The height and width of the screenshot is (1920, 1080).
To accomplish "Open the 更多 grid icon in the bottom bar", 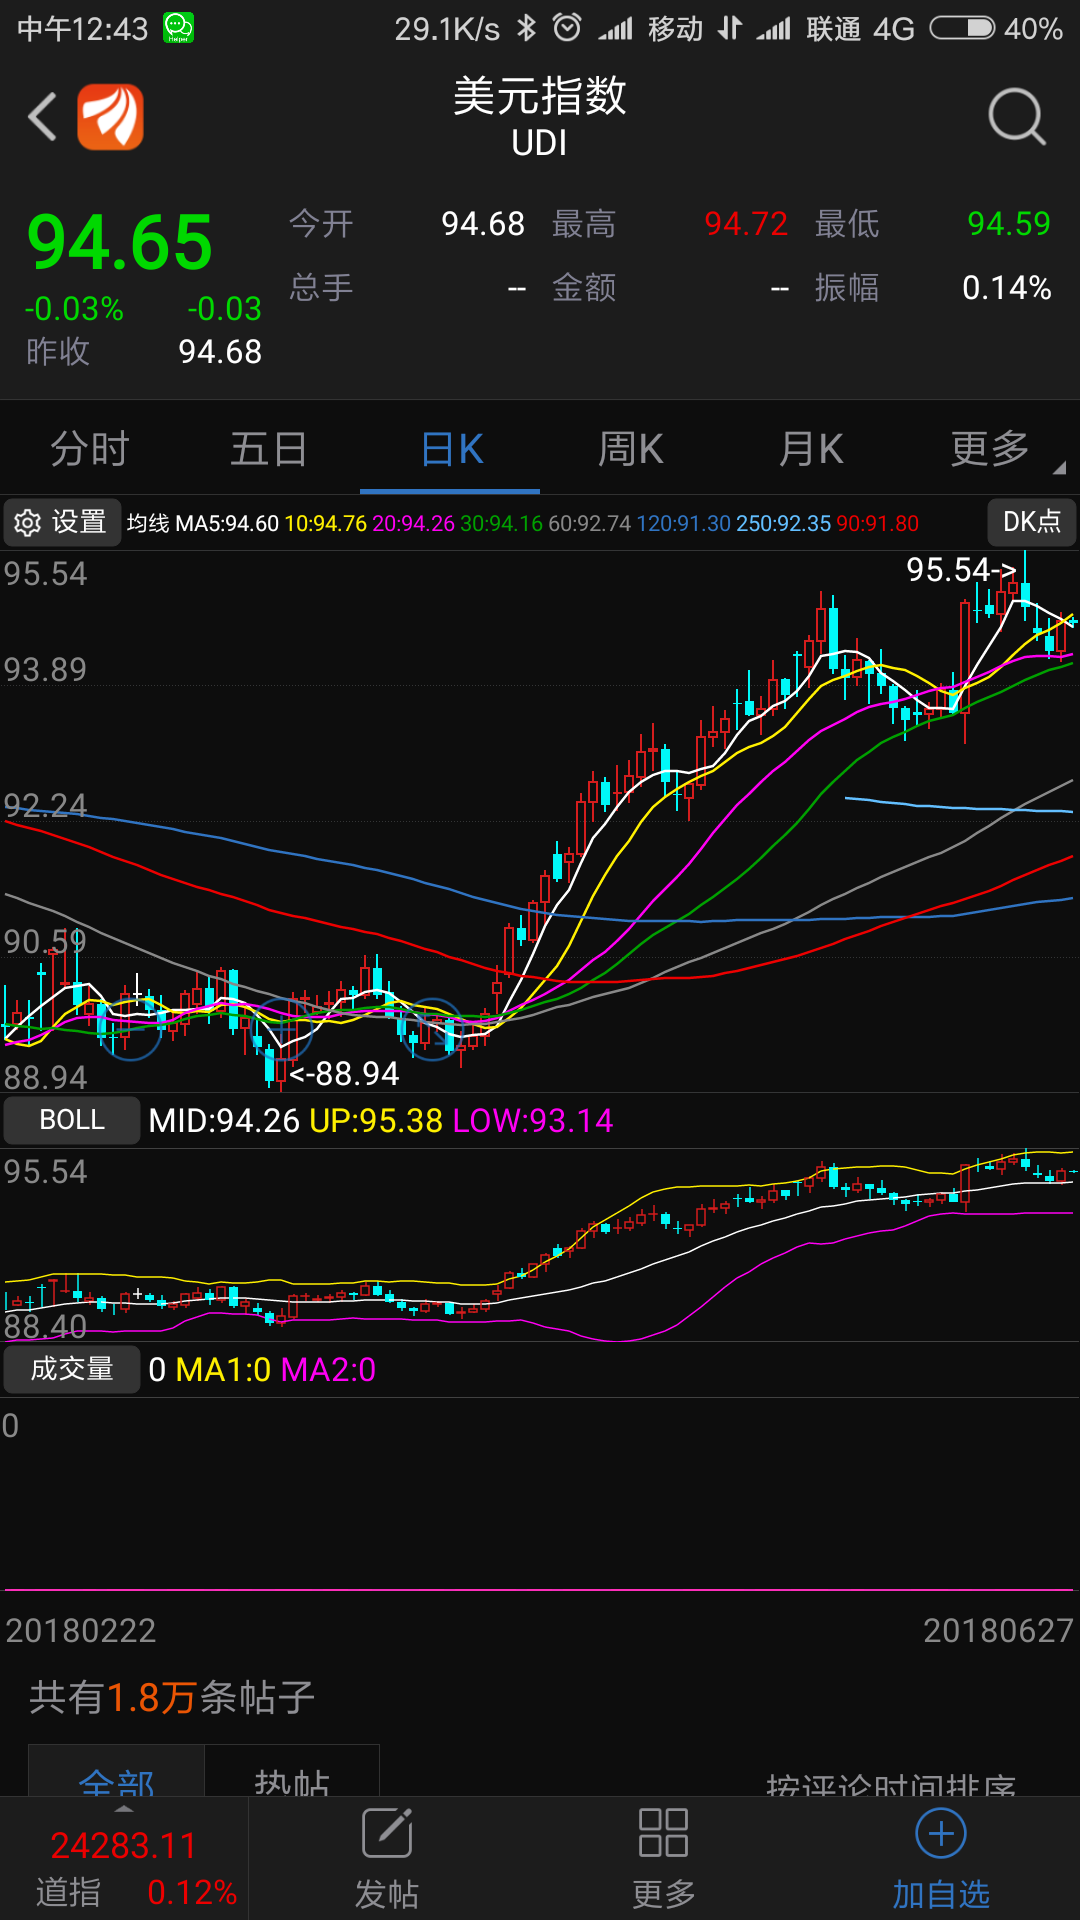I will click(663, 1833).
